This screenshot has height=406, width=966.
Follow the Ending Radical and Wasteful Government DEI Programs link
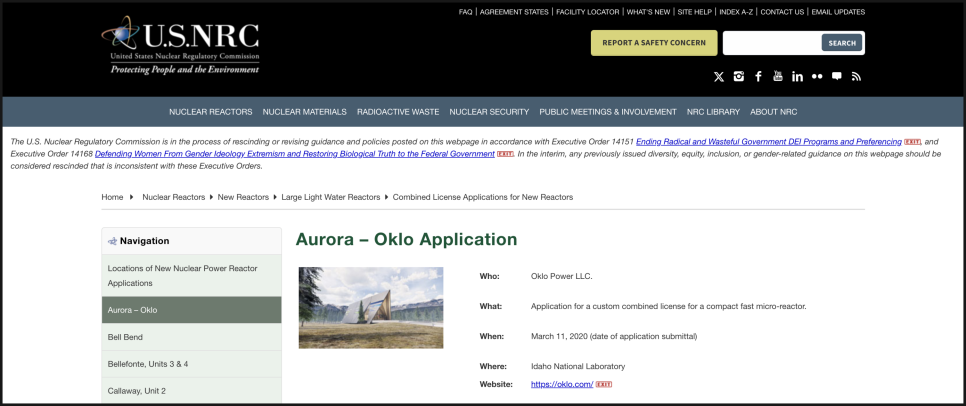click(x=769, y=142)
